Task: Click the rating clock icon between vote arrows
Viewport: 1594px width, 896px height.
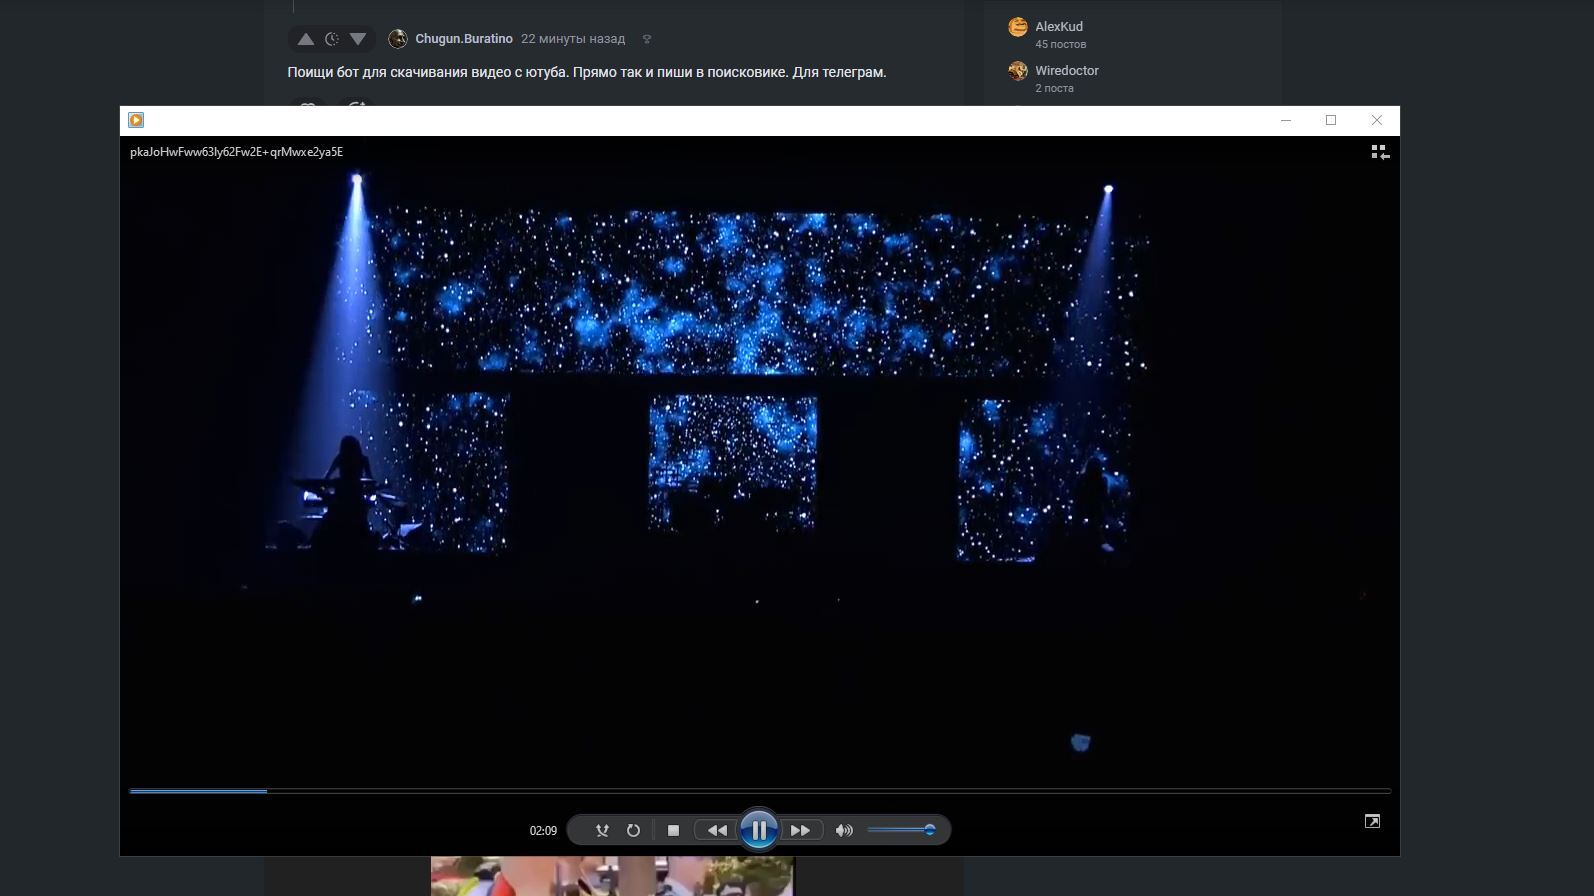Action: (332, 39)
